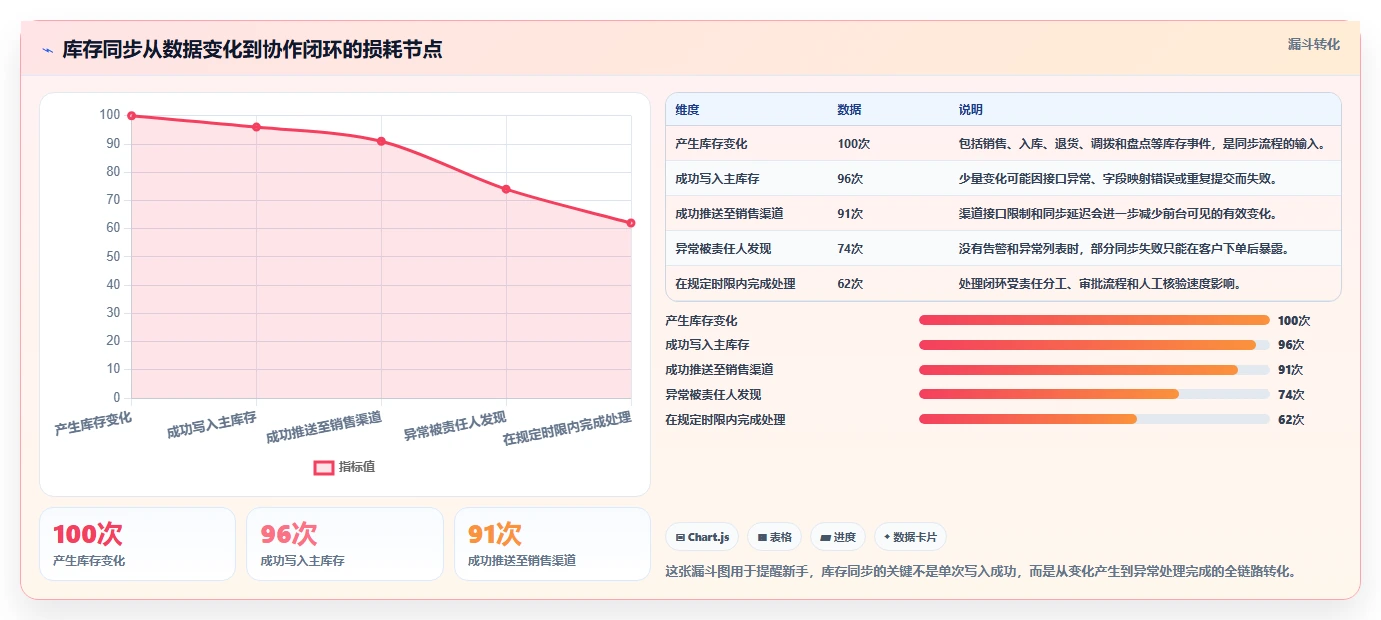The height and width of the screenshot is (620, 1381).
Task: Toggle the 指标值 legend swatch
Action: click(324, 467)
